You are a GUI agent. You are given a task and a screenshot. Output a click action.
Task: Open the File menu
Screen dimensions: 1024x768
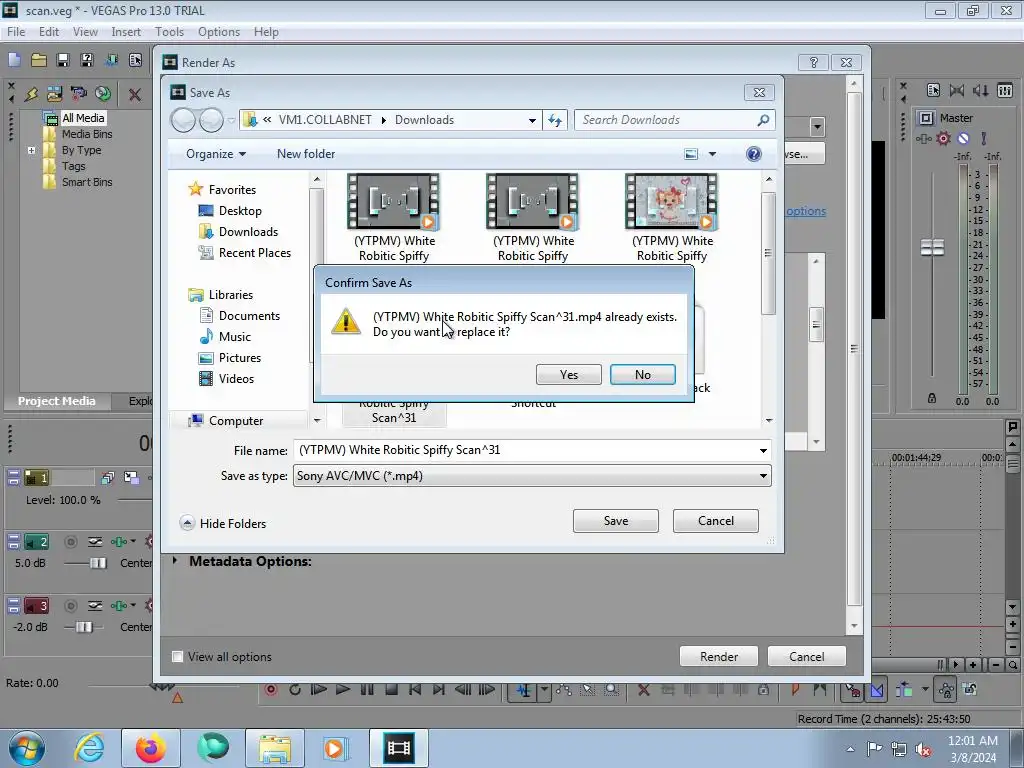[16, 32]
